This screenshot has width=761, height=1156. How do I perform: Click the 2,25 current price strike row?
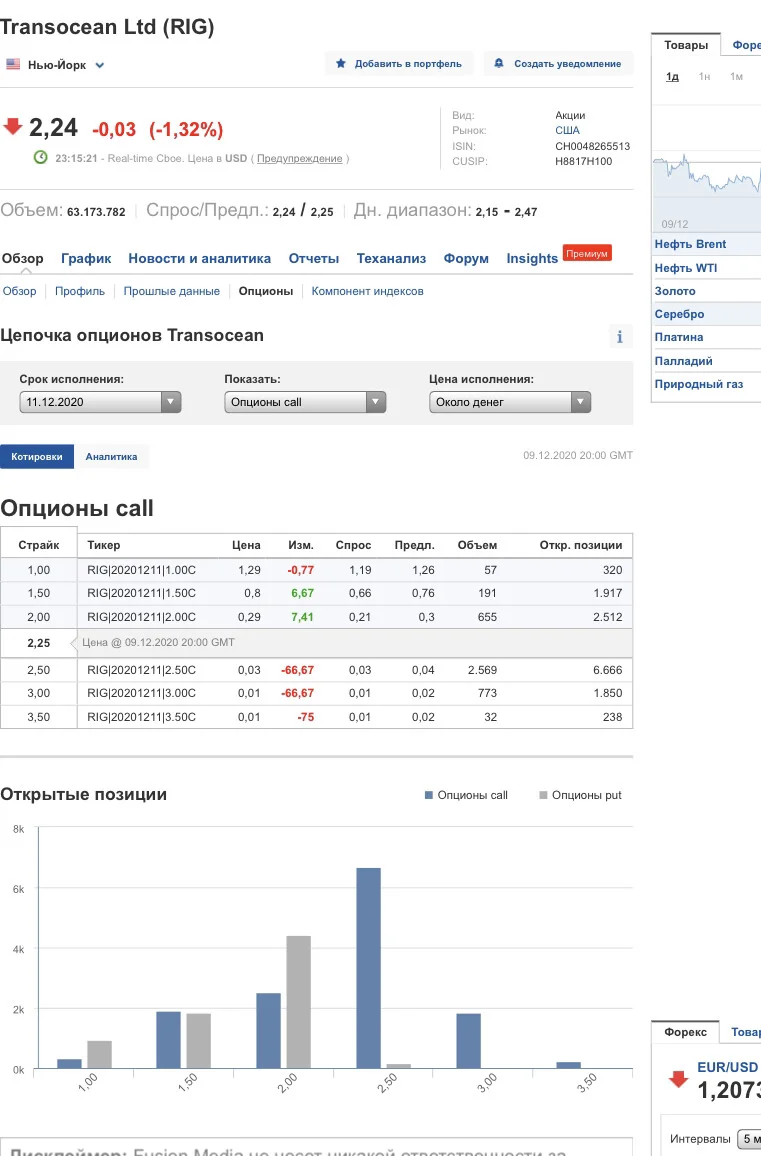pos(316,643)
